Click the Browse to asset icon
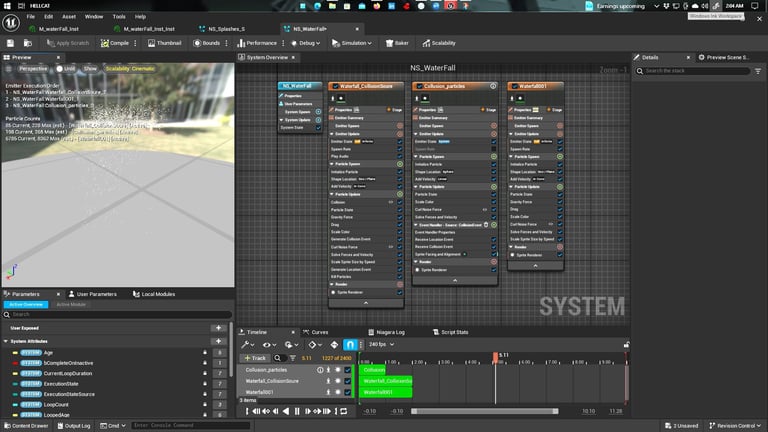The image size is (768, 432). tap(28, 43)
